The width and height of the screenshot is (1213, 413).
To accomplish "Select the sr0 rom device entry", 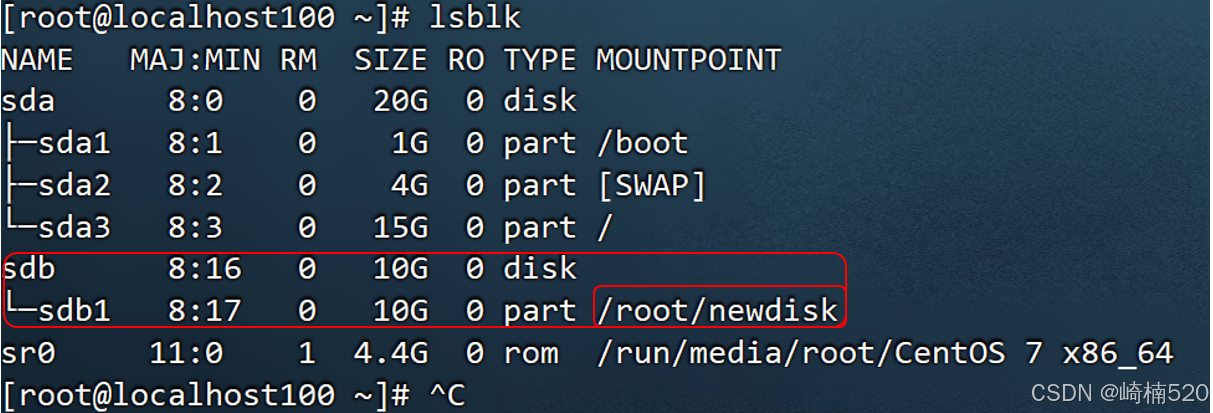I will click(x=29, y=353).
